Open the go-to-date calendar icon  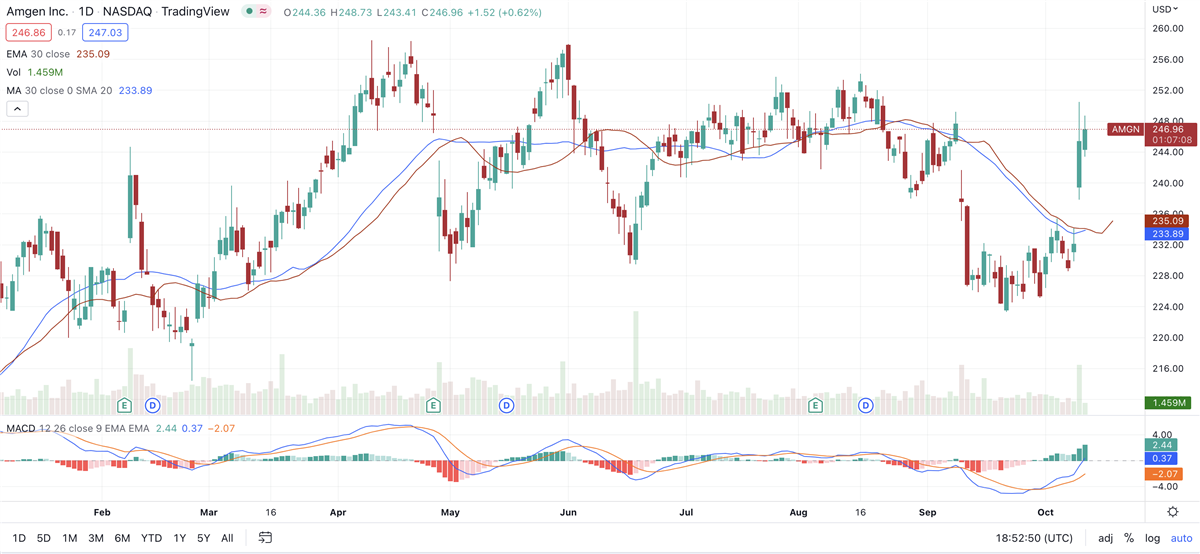265,538
